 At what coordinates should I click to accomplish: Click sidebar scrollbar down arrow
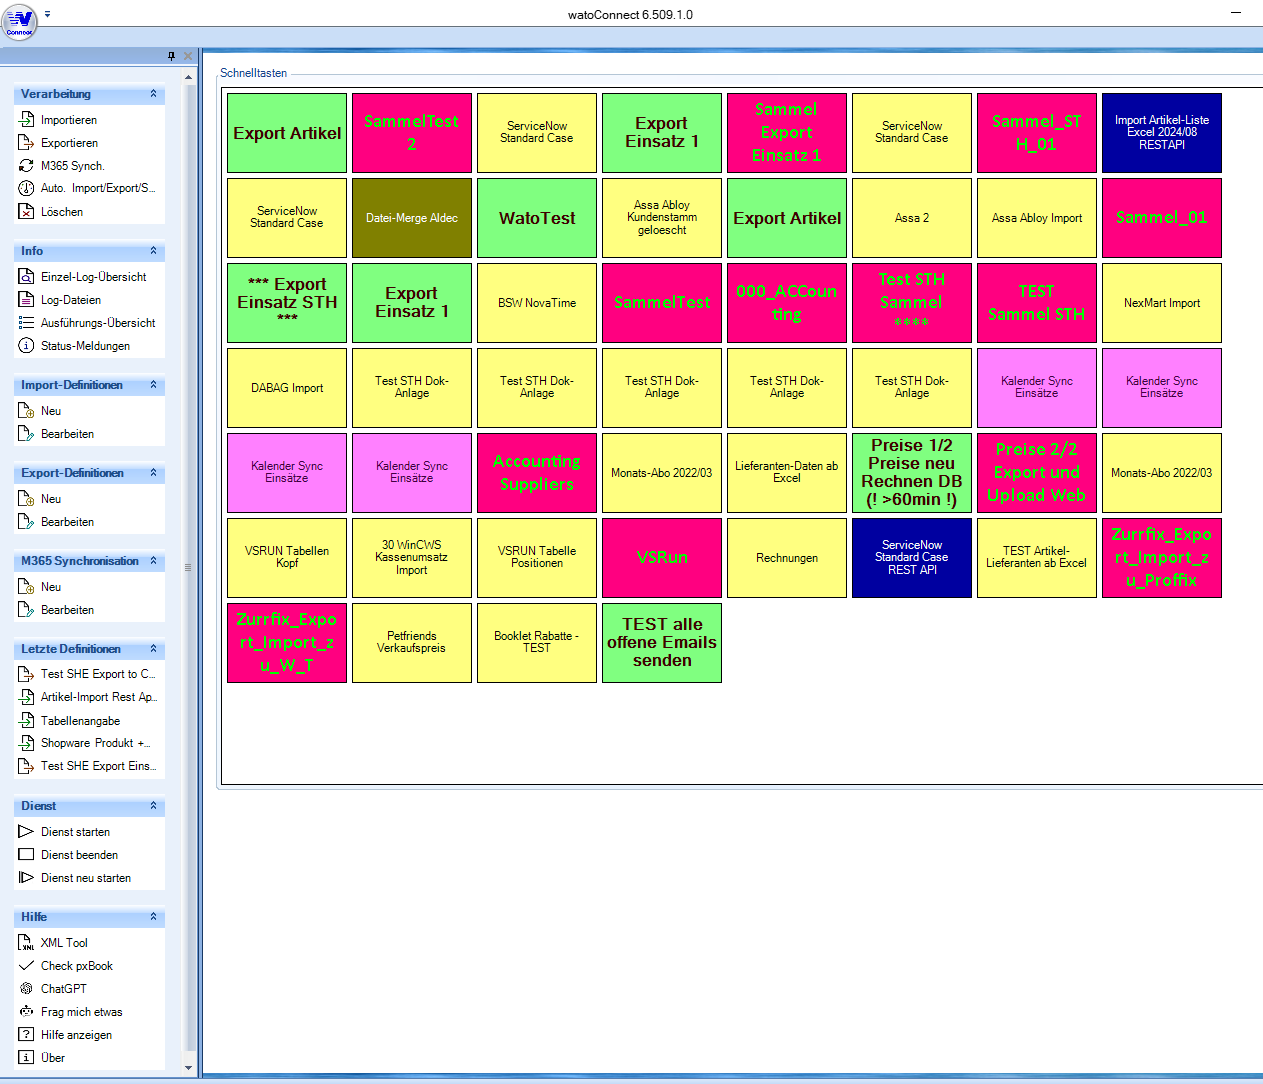point(188,1068)
